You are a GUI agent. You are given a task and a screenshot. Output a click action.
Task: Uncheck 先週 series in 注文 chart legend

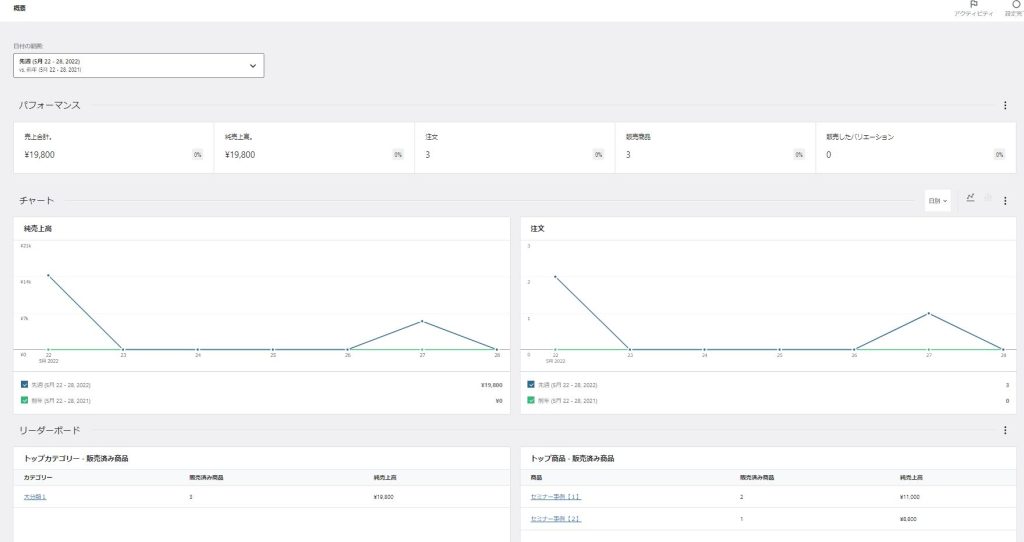click(531, 384)
